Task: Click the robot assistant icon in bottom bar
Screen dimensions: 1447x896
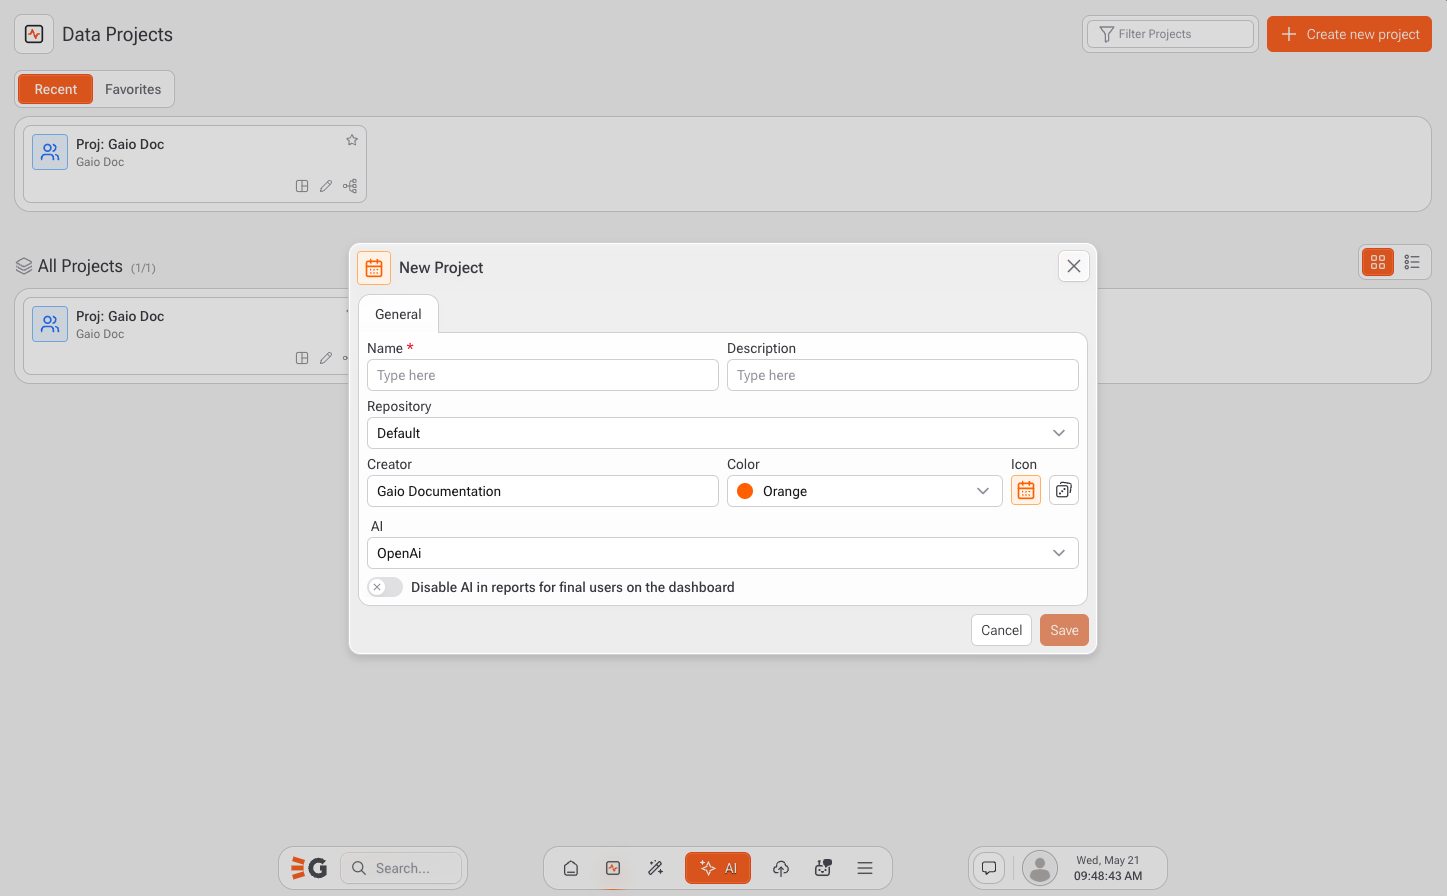Action: pos(823,868)
